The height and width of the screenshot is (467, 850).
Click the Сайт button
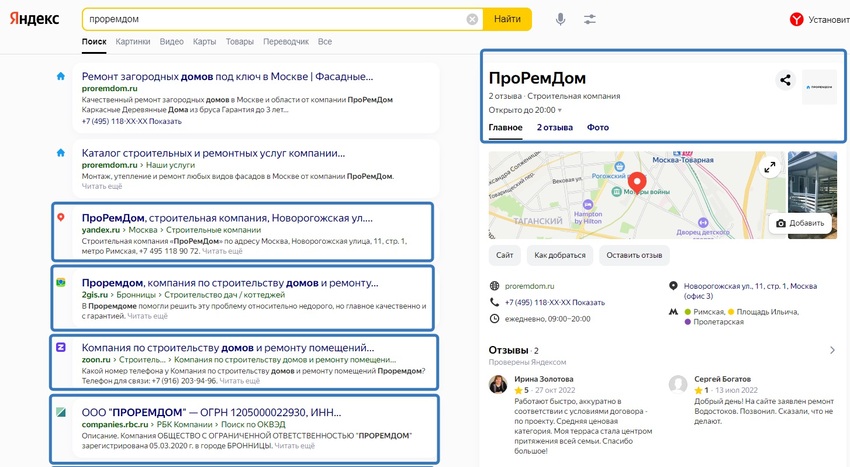[x=505, y=255]
